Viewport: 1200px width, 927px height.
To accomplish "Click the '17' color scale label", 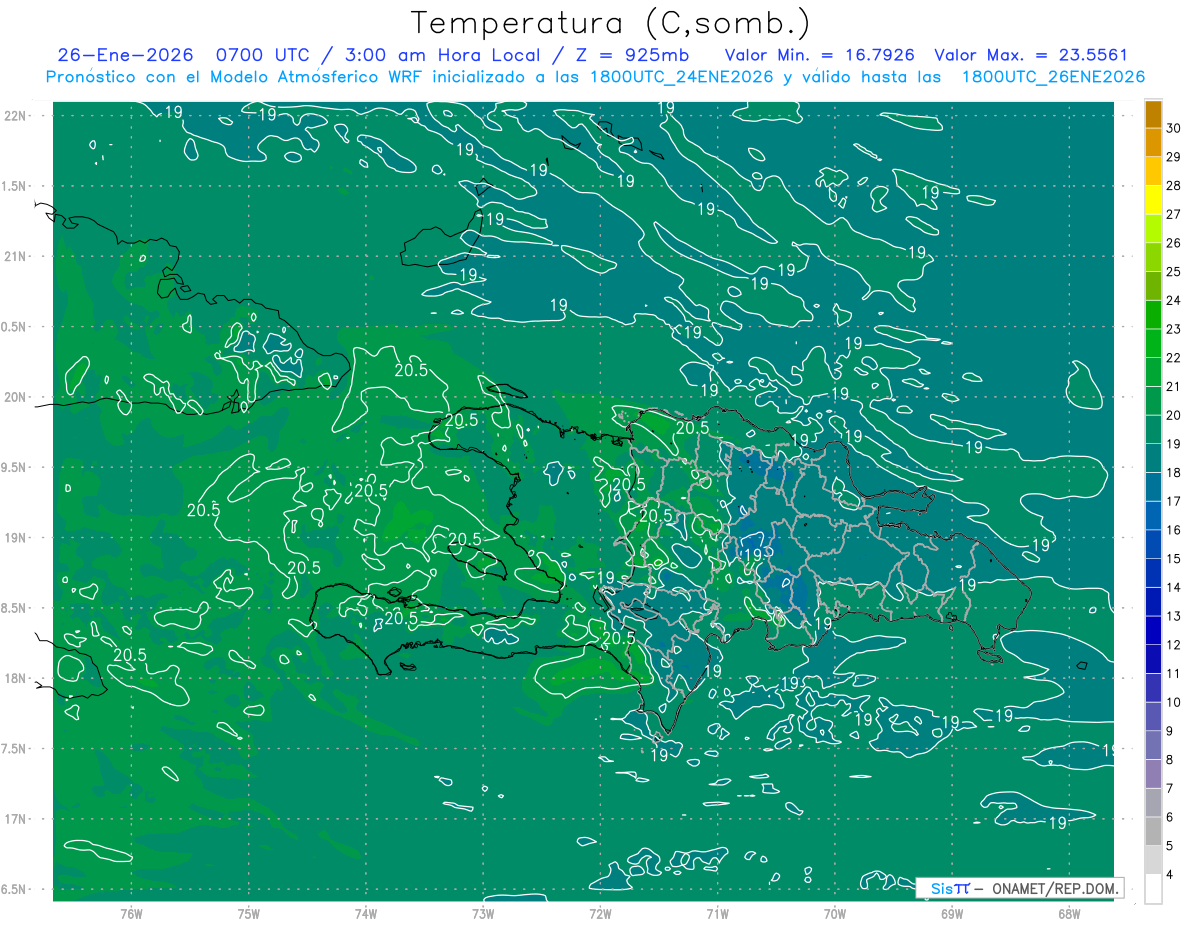I will pyautogui.click(x=1174, y=502).
